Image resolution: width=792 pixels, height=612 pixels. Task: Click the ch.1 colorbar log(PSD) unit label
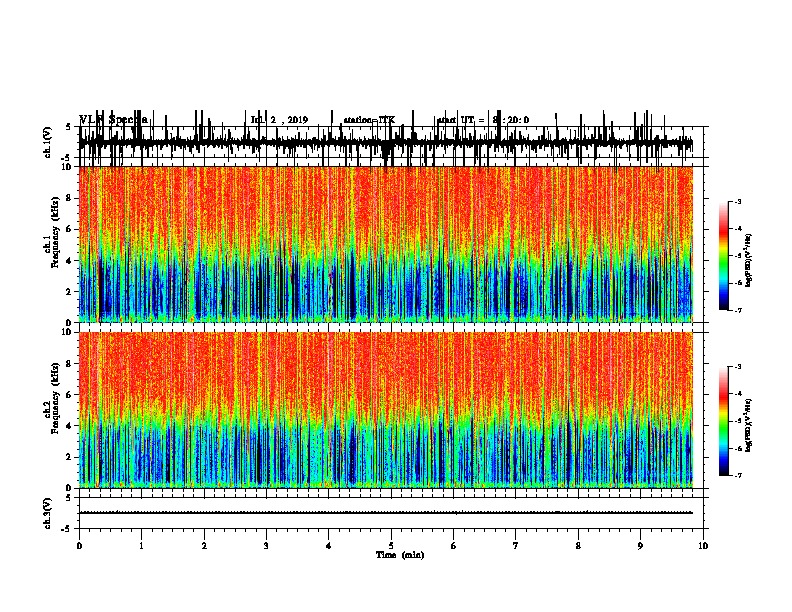tap(749, 261)
